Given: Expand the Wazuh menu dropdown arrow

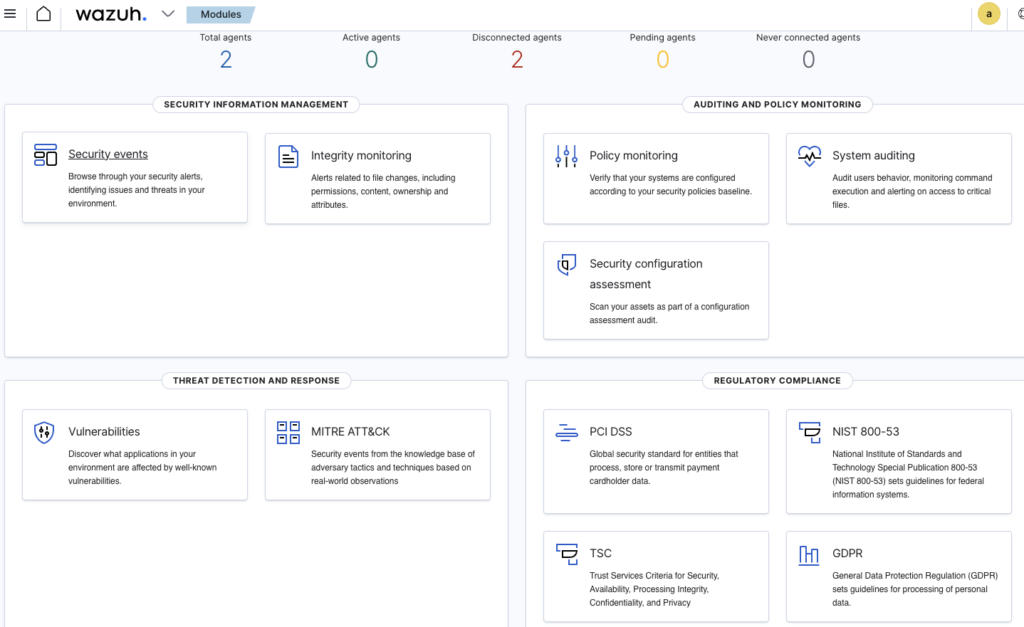Looking at the screenshot, I should [x=168, y=14].
